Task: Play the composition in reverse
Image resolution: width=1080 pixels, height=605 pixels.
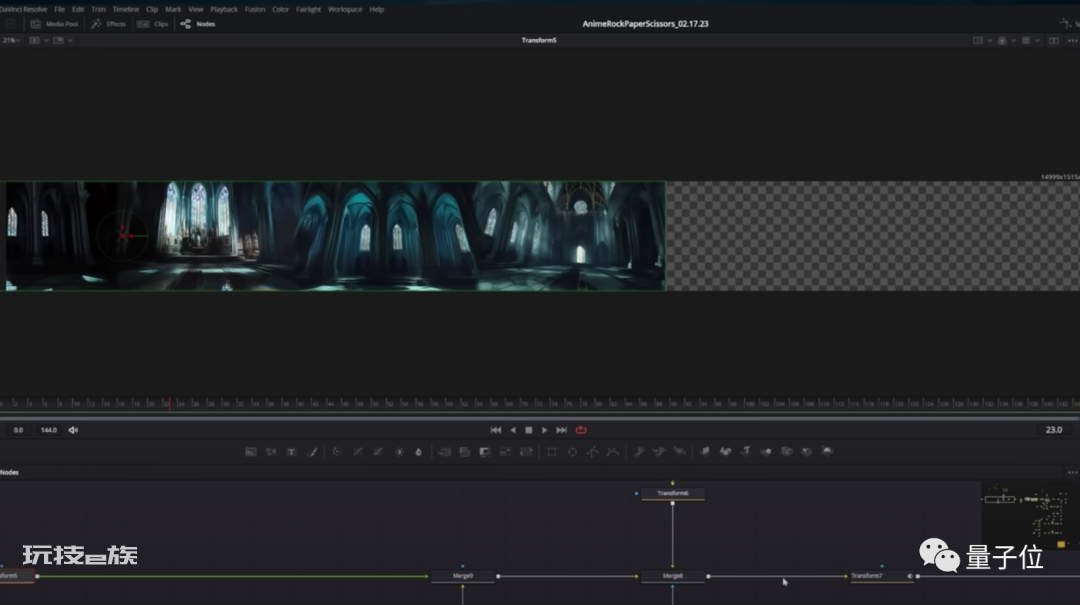Action: (513, 430)
